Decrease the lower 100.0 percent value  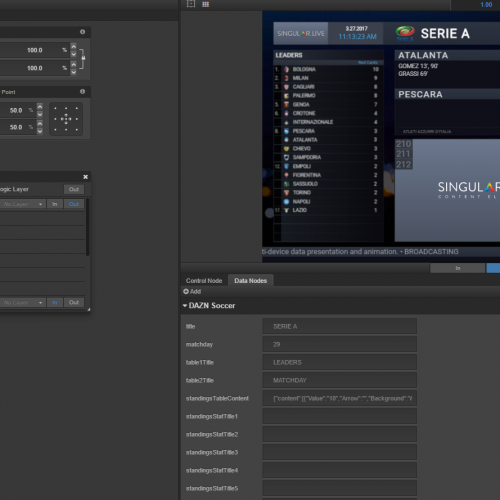click(74, 72)
